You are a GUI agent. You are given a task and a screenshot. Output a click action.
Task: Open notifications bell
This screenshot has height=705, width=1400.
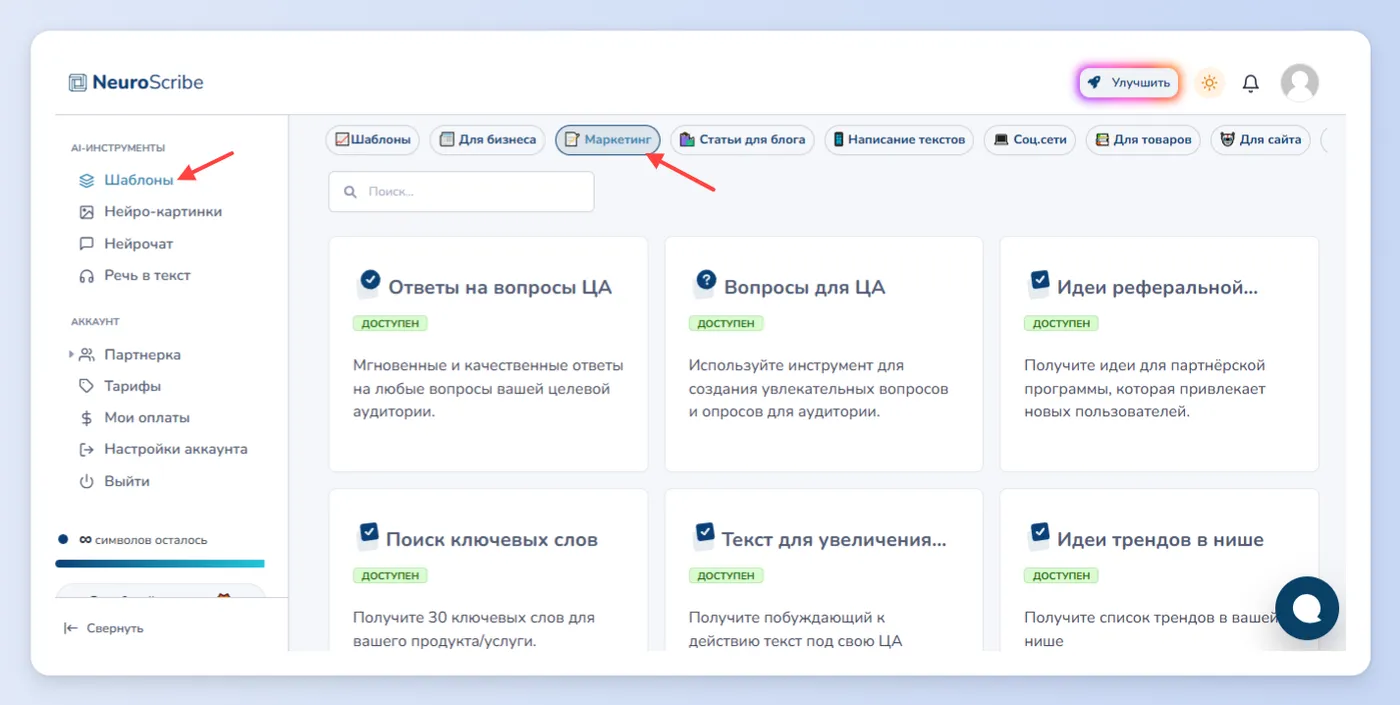[1250, 83]
